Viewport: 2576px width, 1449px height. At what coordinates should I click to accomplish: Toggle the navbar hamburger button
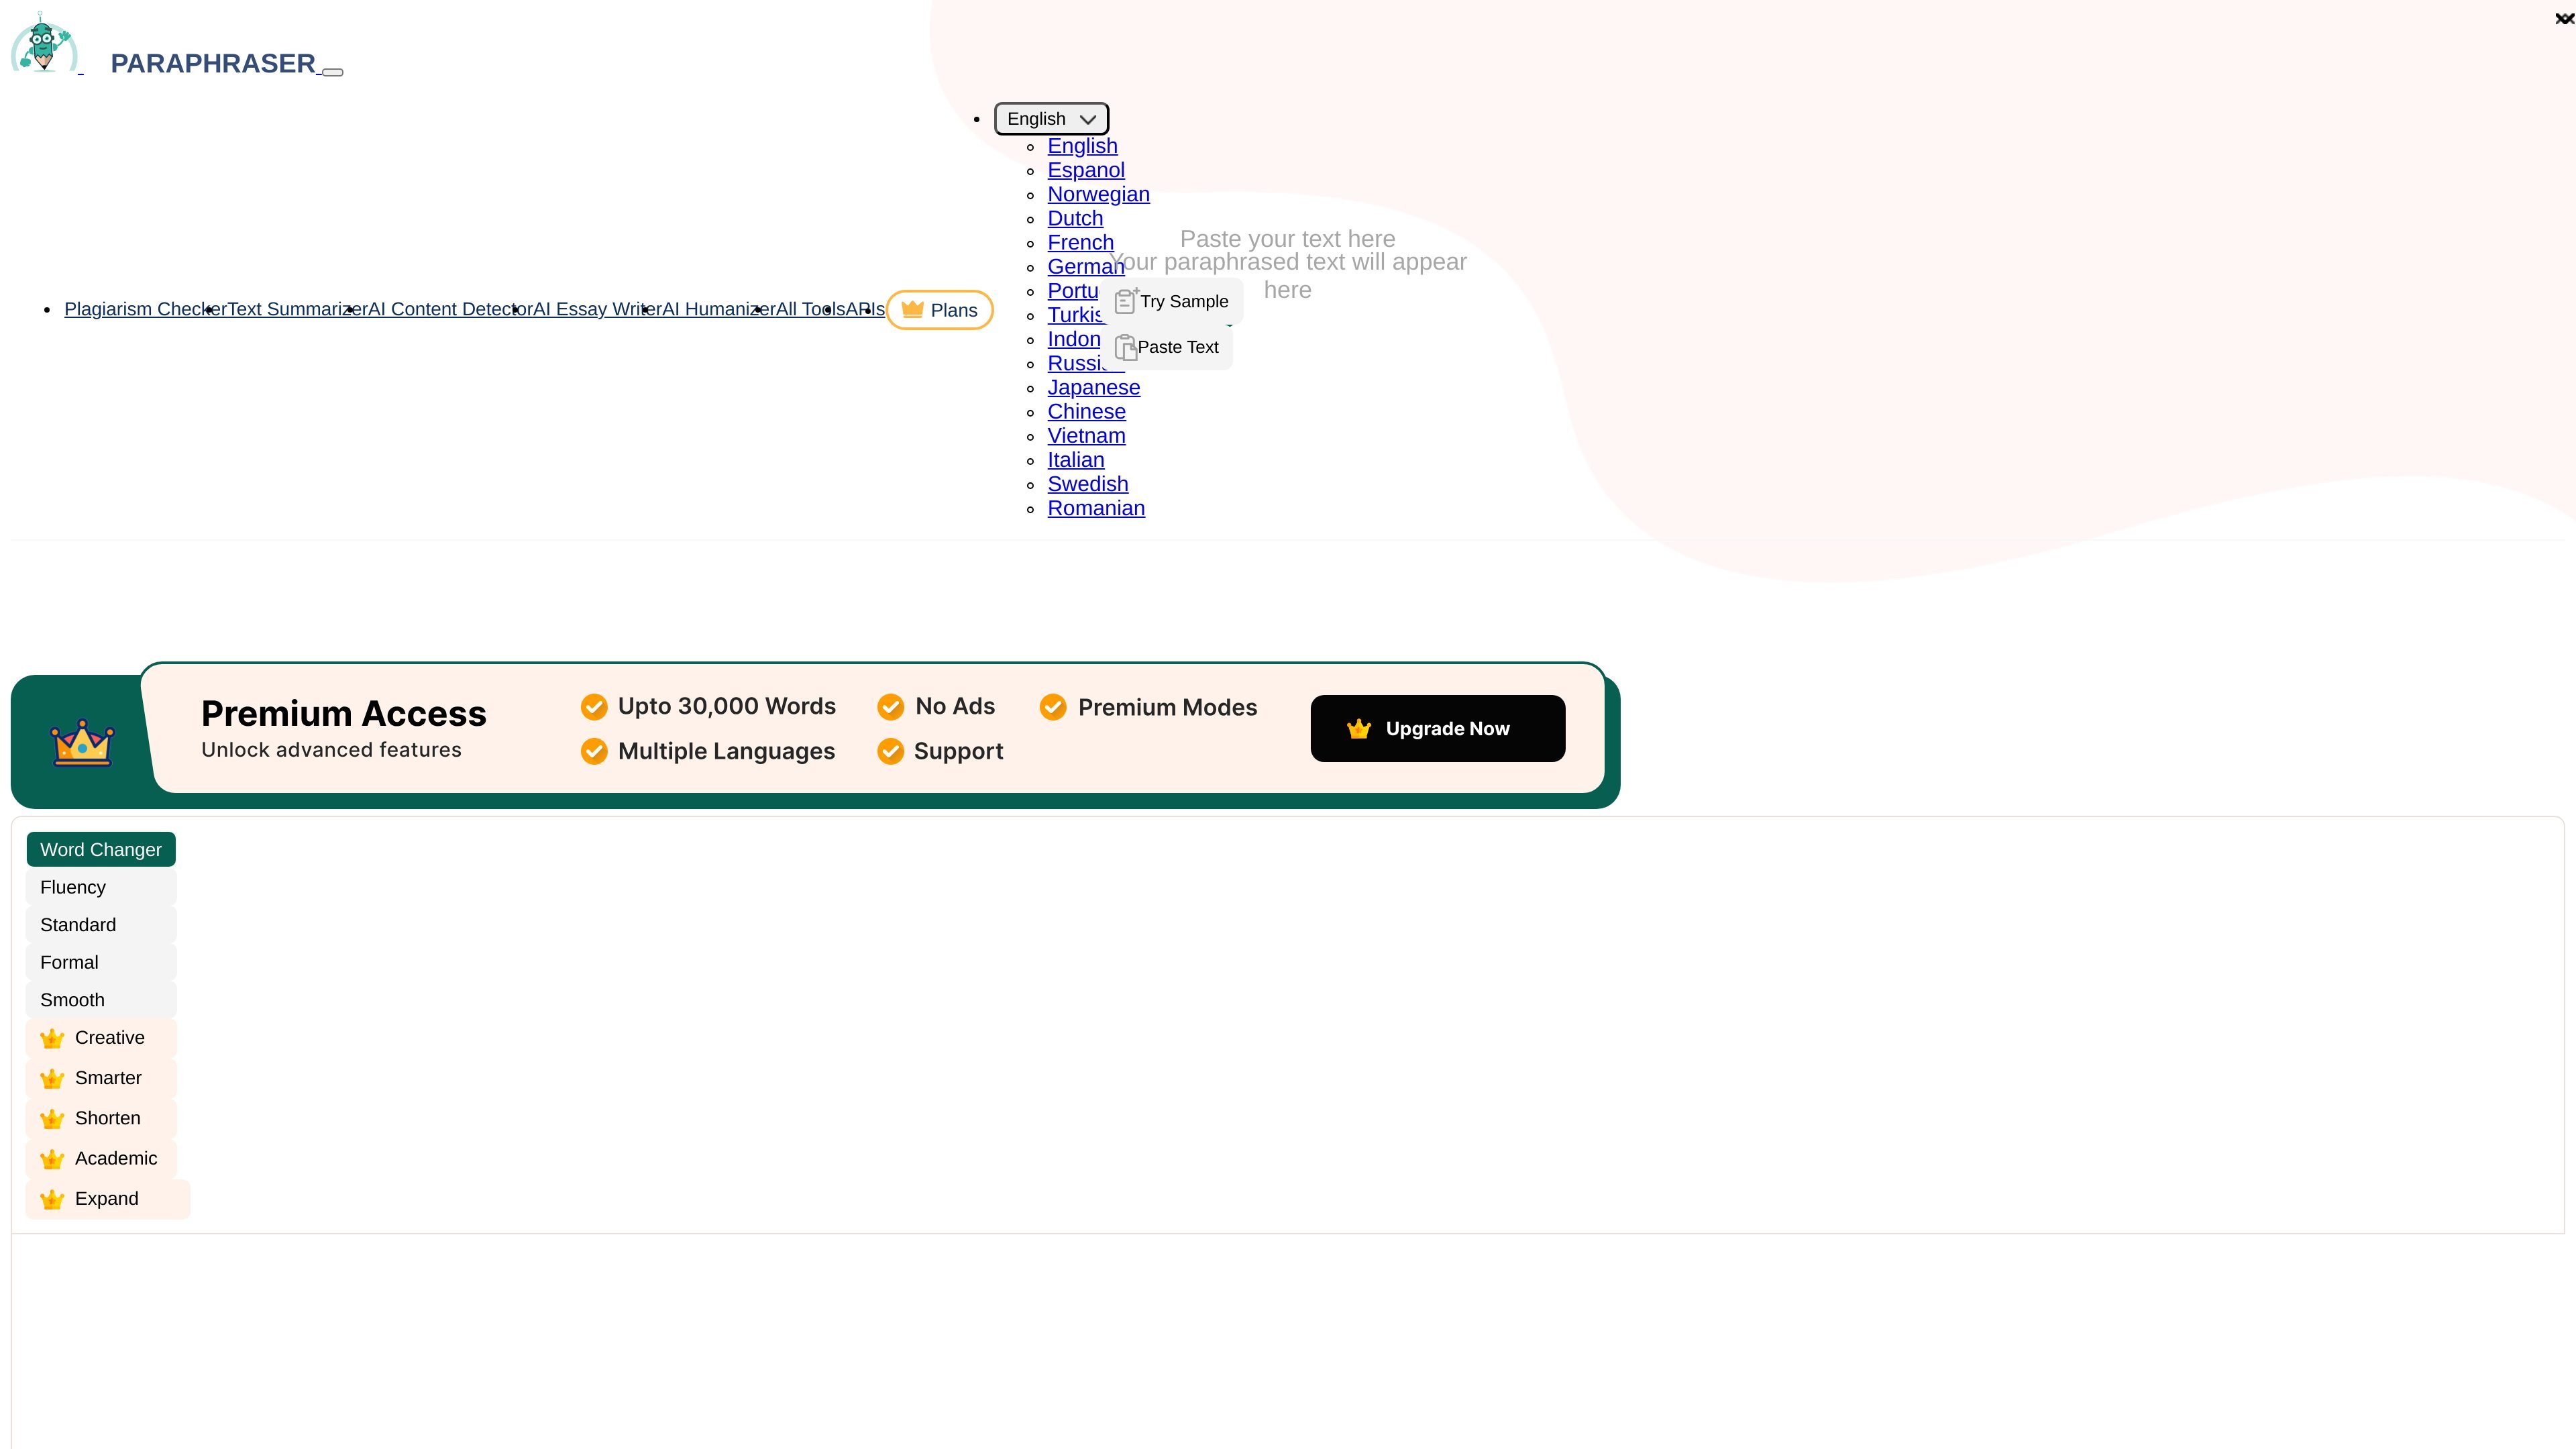[333, 72]
